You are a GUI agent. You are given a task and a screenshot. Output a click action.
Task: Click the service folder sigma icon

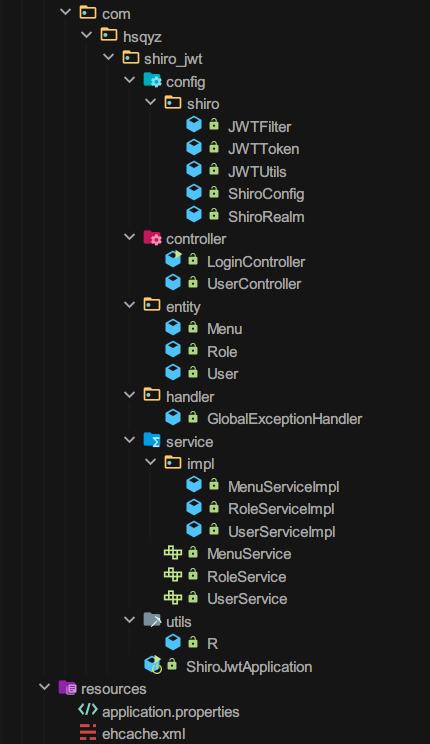152,440
